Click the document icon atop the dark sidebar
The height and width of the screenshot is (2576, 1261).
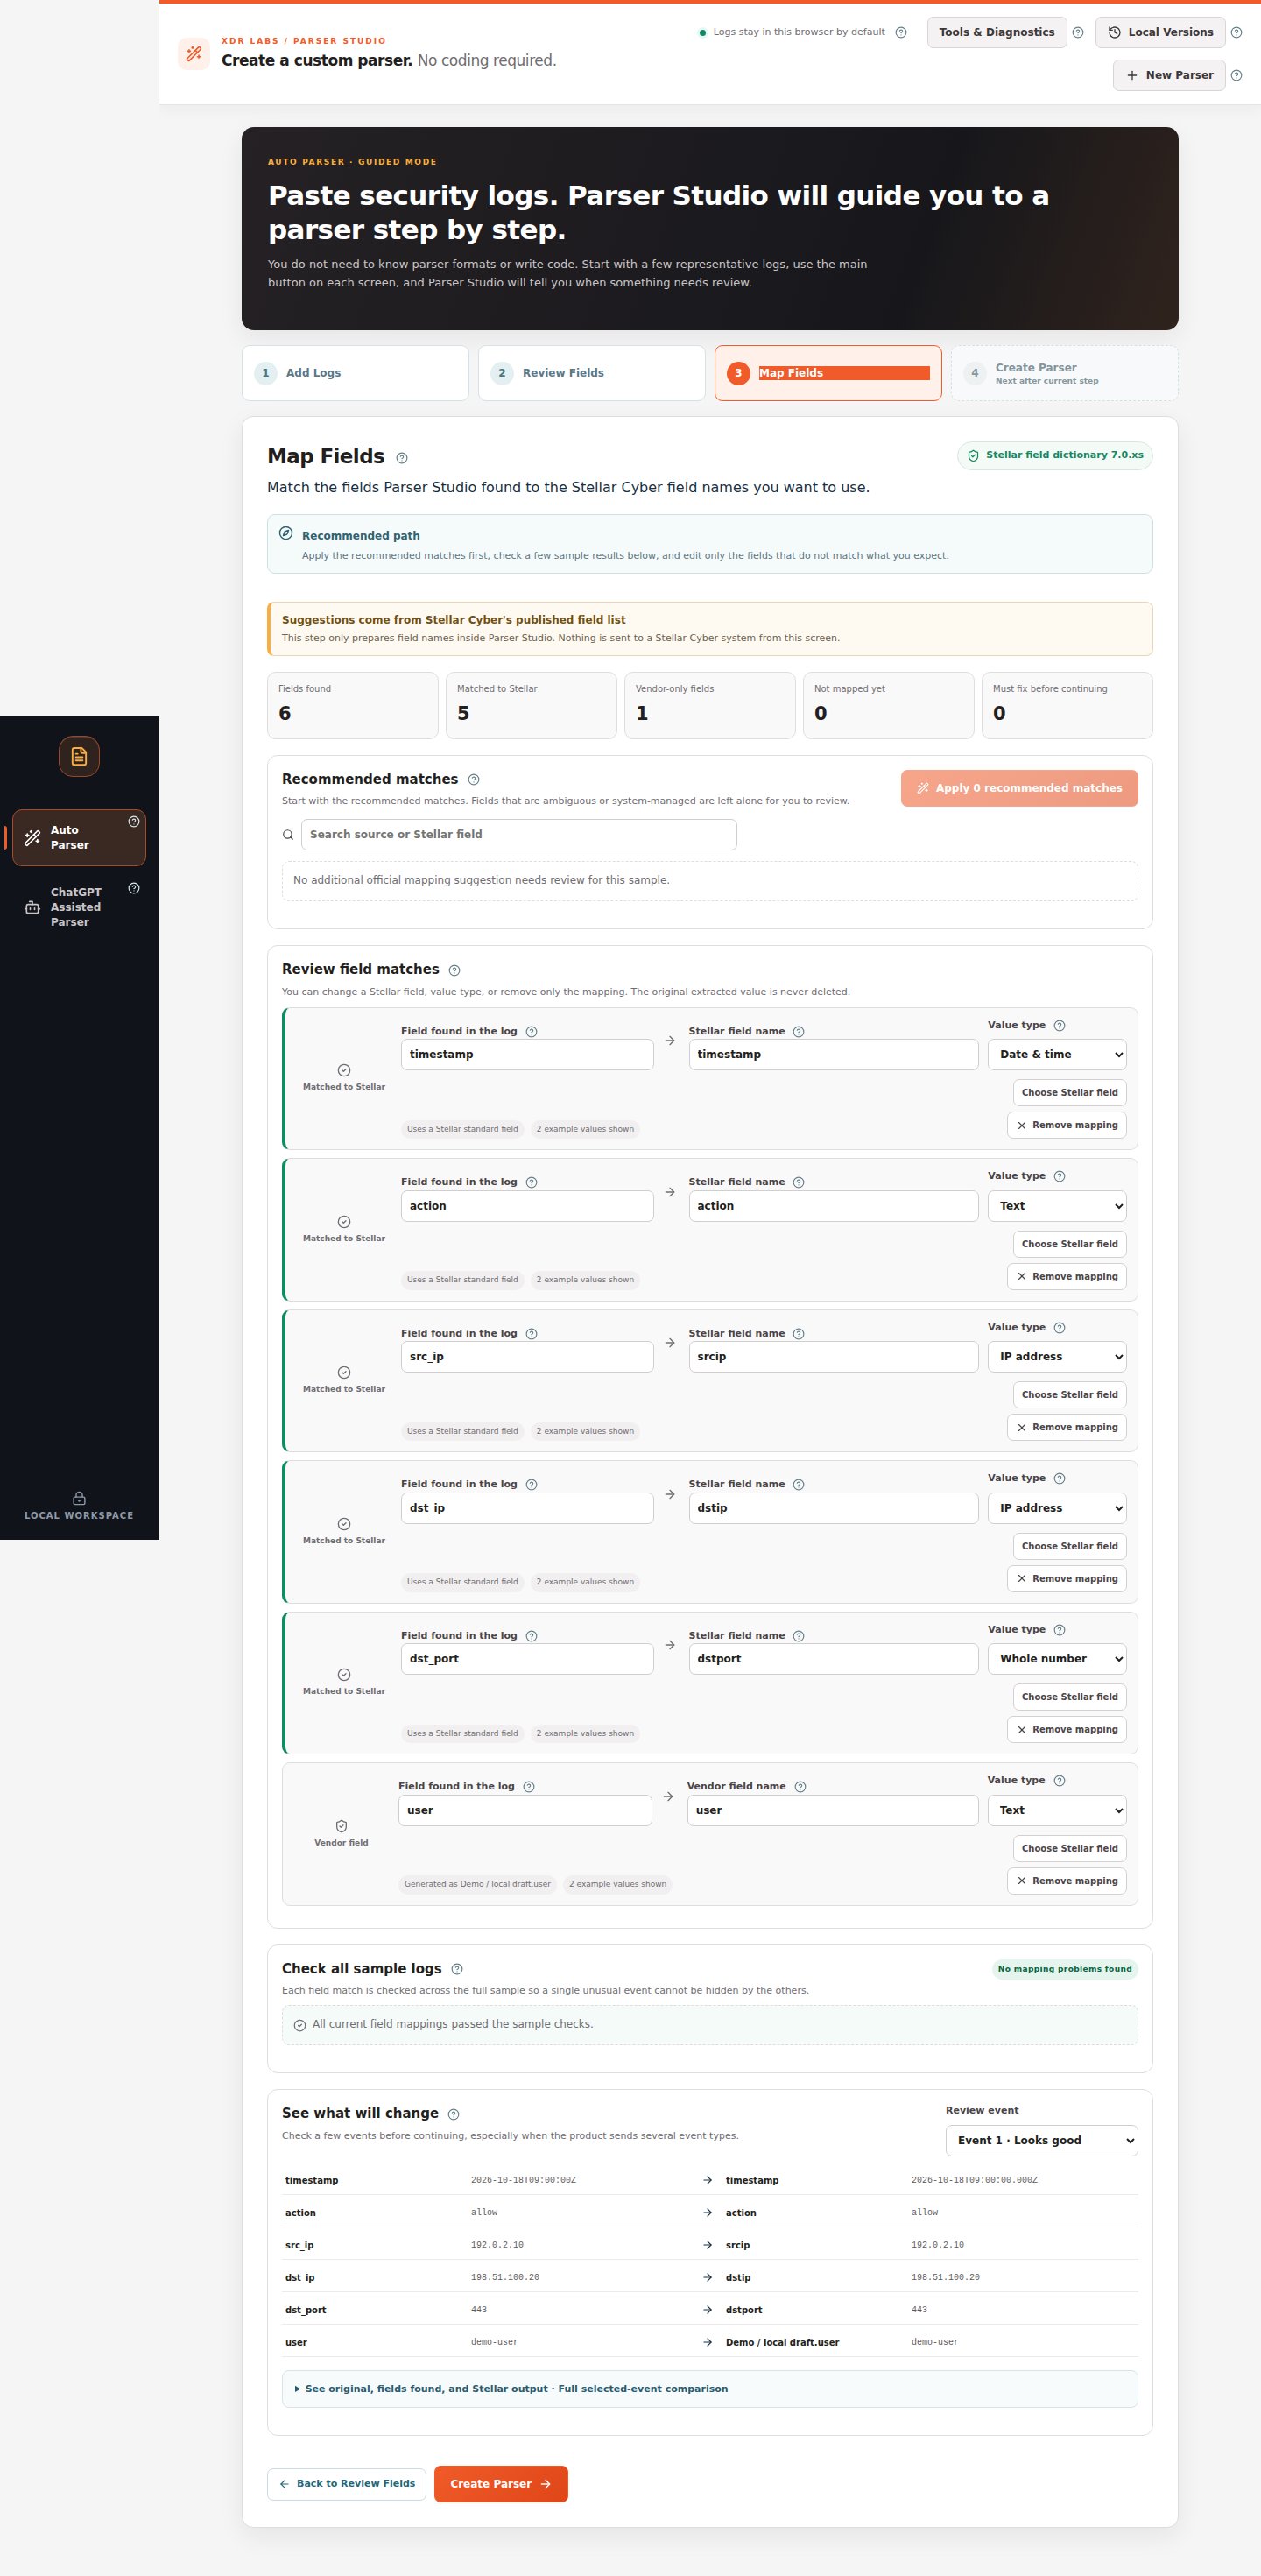pos(79,756)
